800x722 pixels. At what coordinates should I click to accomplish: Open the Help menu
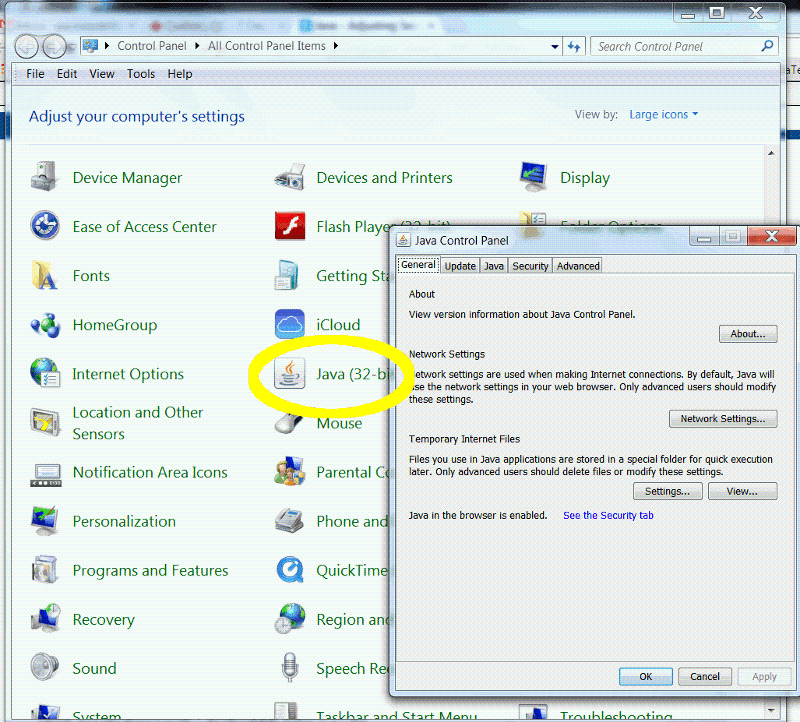tap(180, 74)
